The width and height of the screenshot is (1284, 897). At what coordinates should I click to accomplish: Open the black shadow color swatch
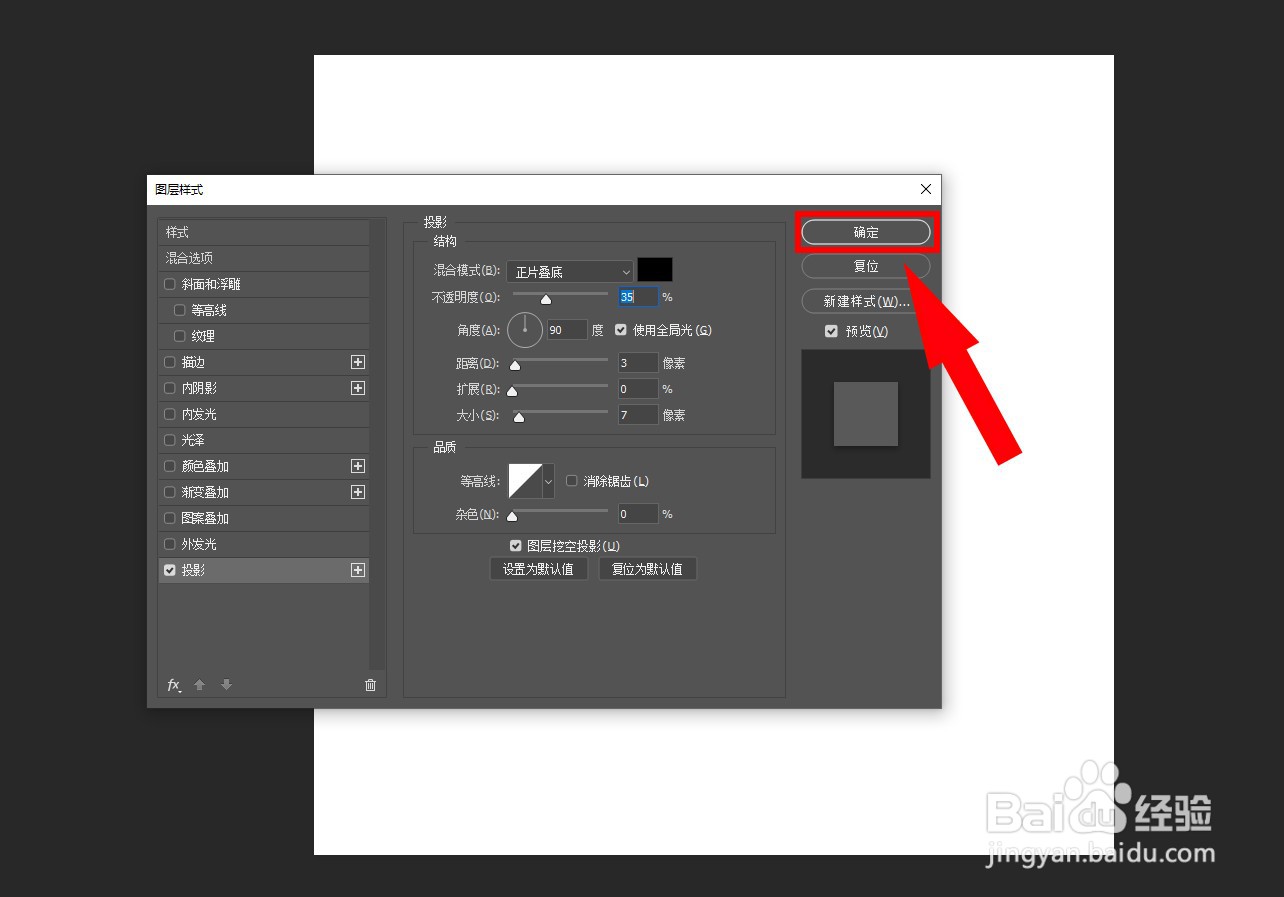click(x=655, y=270)
